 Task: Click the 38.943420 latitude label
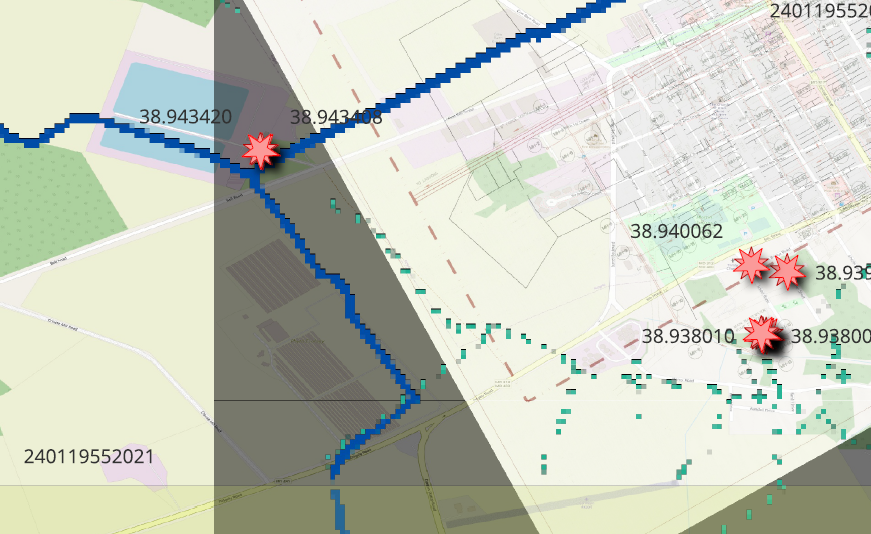186,117
